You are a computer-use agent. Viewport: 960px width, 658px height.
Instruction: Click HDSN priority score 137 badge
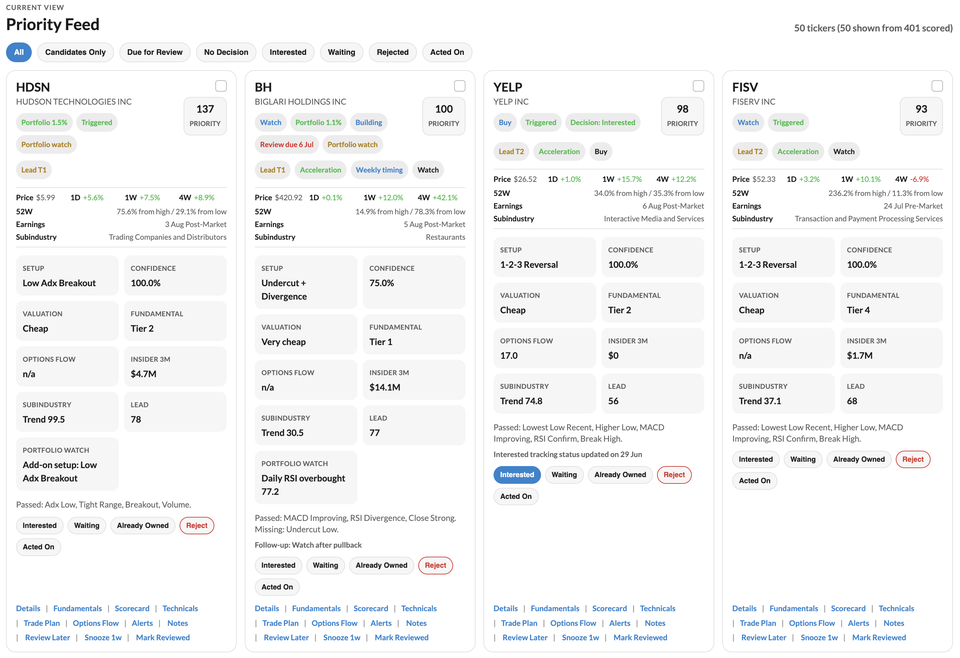(x=205, y=116)
